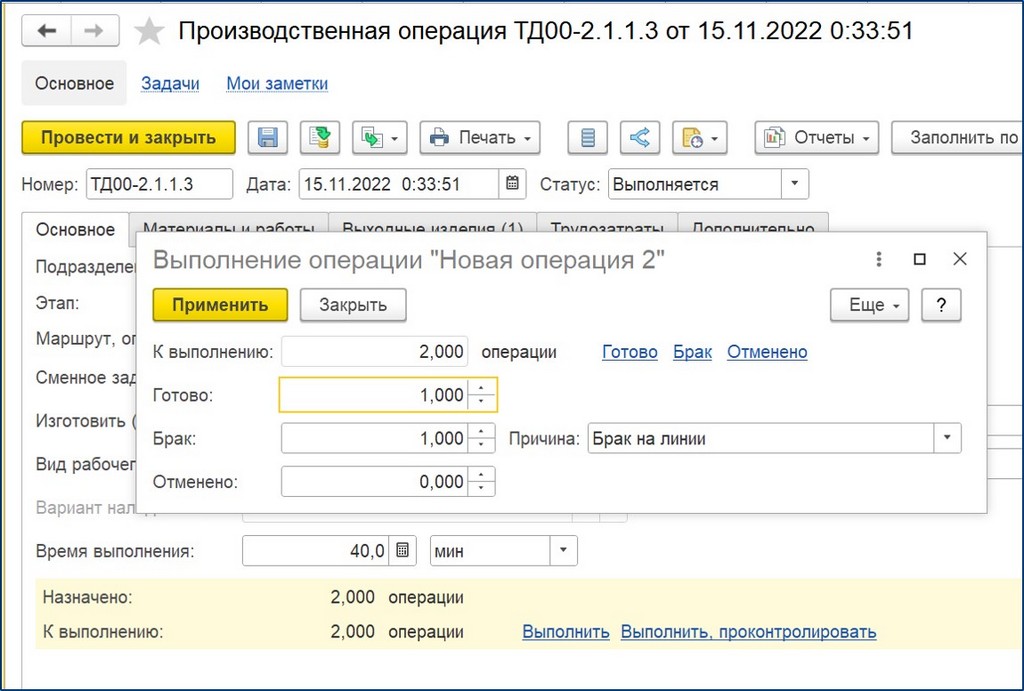
Task: Click the help question mark button
Action: [x=941, y=305]
